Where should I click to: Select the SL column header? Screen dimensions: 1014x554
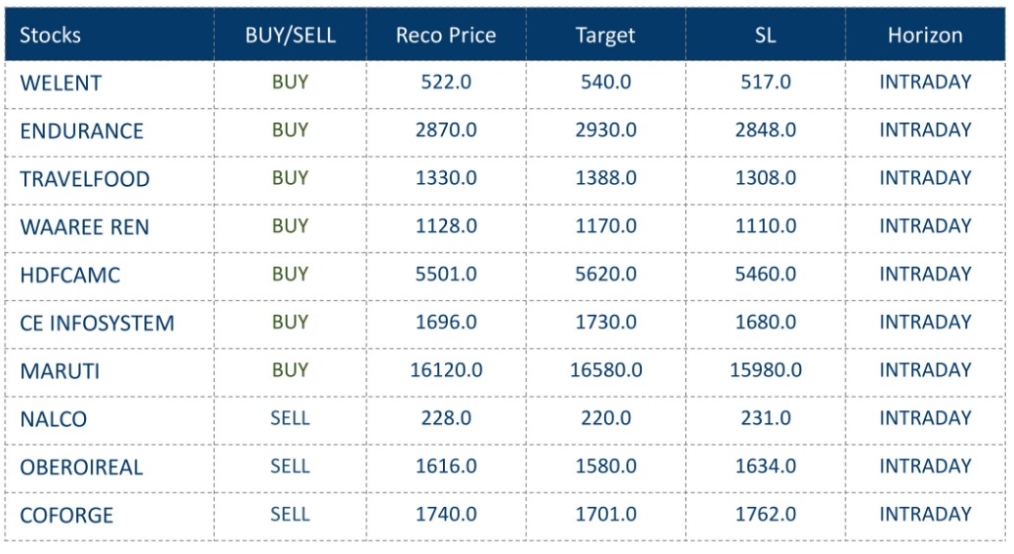click(765, 35)
